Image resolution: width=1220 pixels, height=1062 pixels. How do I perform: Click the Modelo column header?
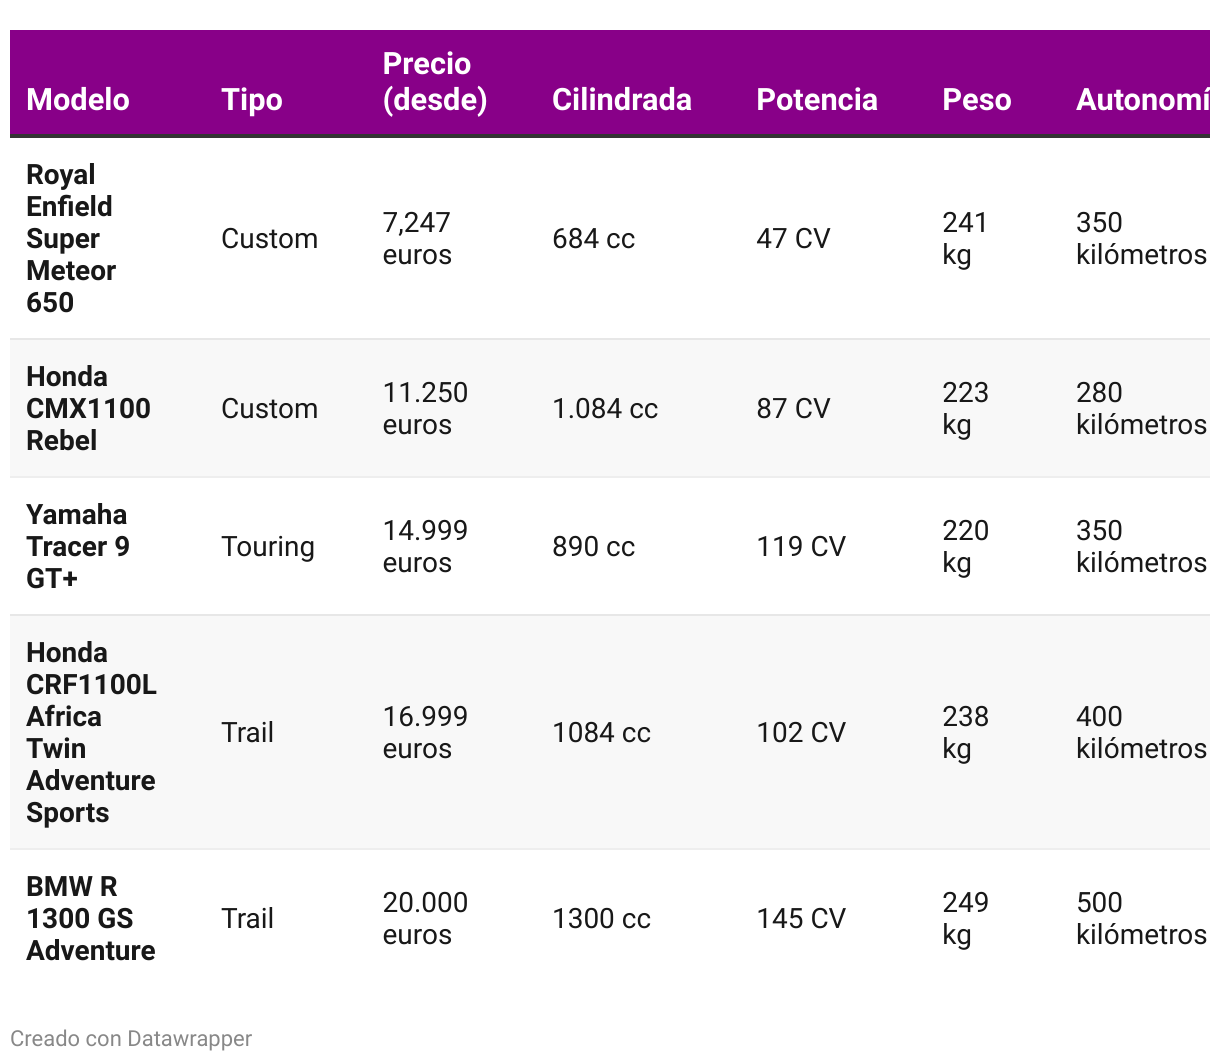pyautogui.click(x=78, y=99)
